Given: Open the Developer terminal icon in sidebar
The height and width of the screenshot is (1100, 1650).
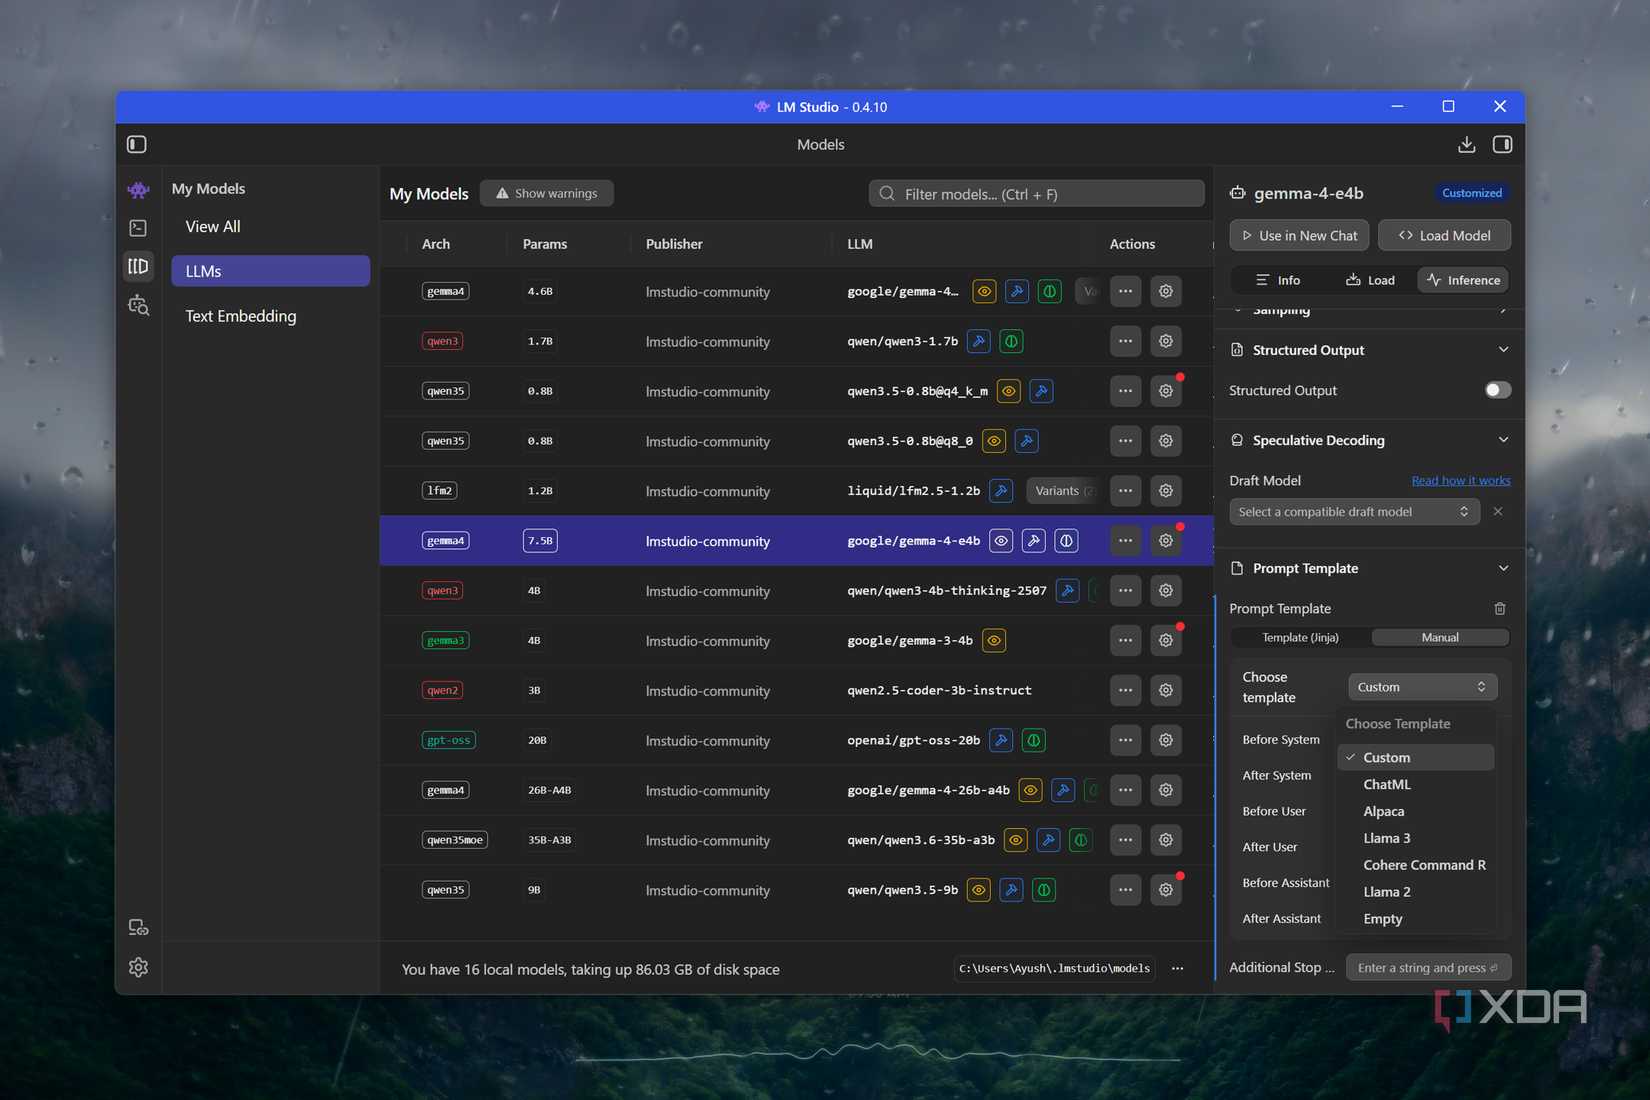Looking at the screenshot, I should [138, 228].
